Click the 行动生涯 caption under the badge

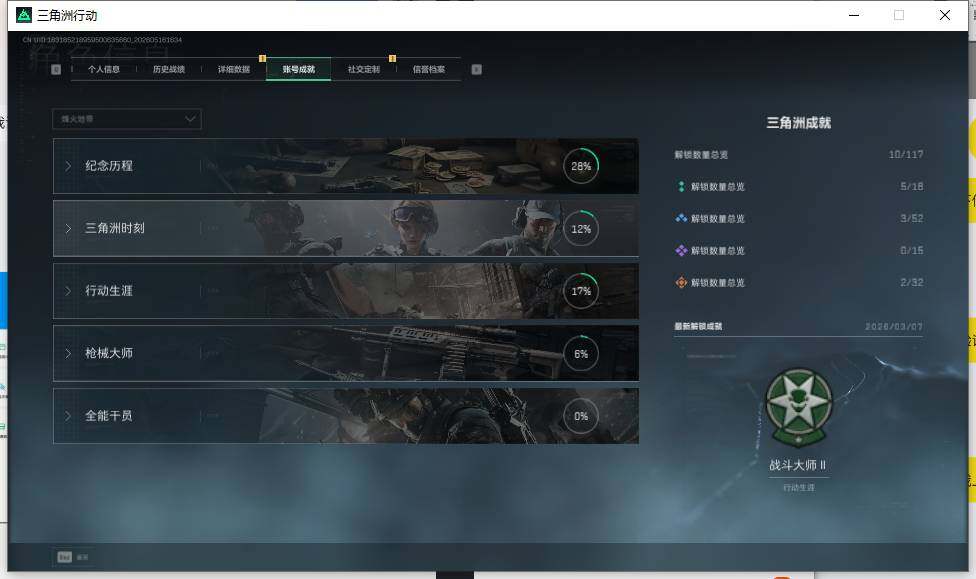(799, 487)
